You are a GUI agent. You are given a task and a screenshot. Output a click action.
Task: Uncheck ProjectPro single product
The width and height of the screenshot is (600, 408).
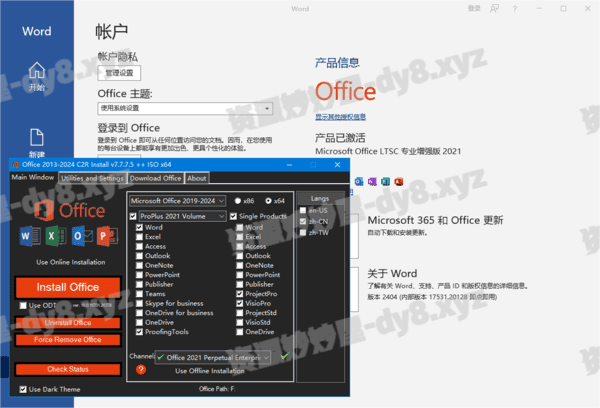pyautogui.click(x=240, y=294)
